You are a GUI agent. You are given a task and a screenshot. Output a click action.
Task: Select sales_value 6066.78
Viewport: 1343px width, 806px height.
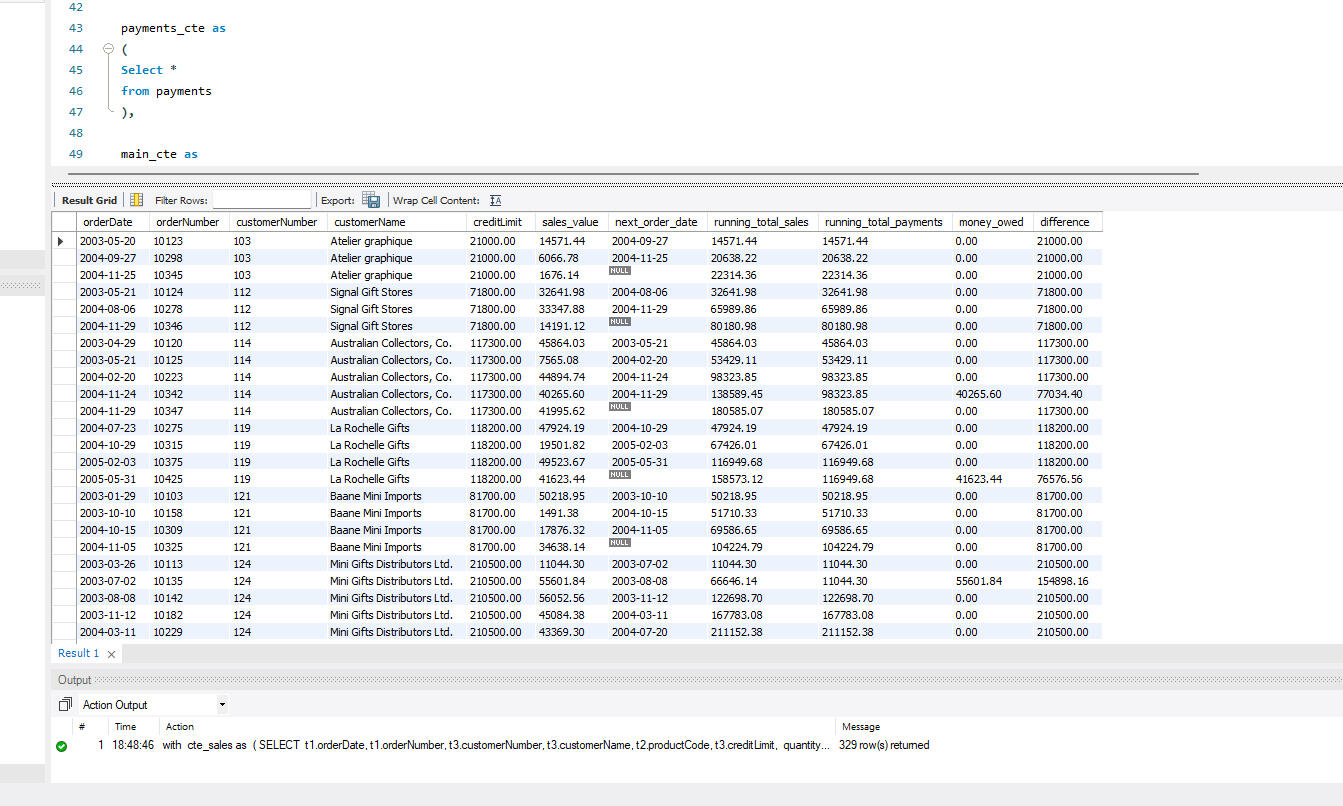click(559, 258)
